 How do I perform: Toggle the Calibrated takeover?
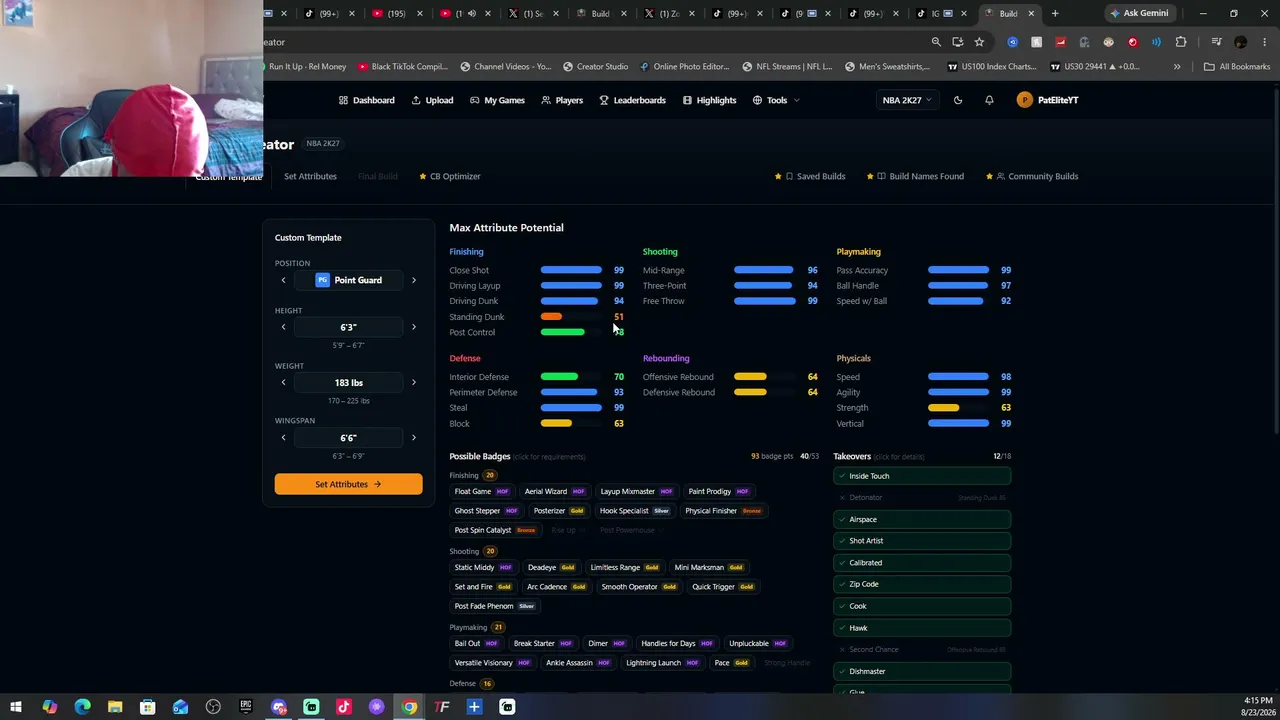point(922,563)
